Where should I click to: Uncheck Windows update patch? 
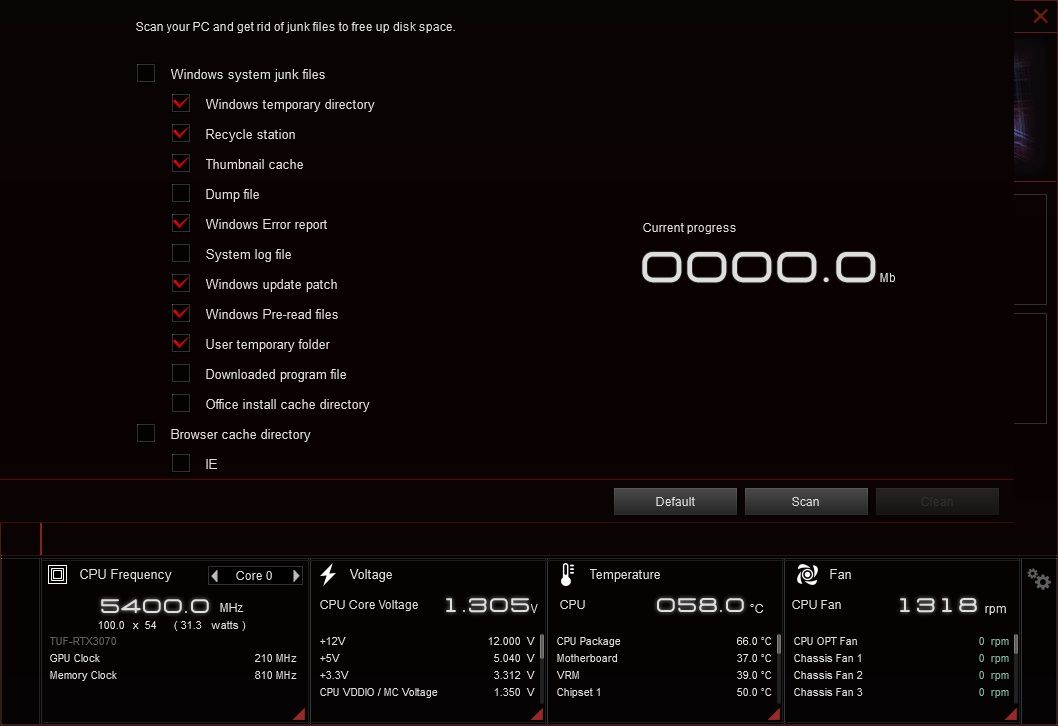click(181, 283)
